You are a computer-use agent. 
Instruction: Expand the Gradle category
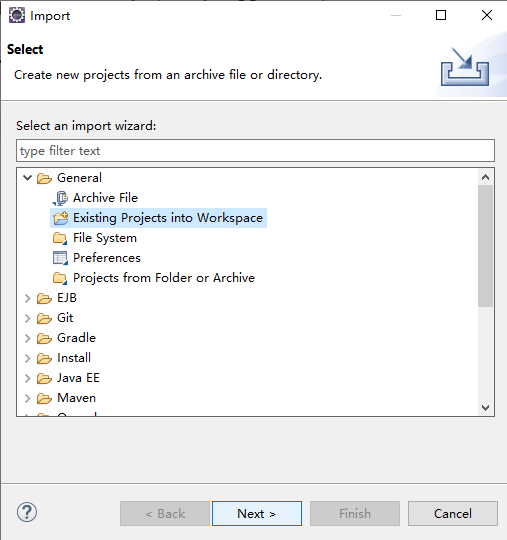28,338
